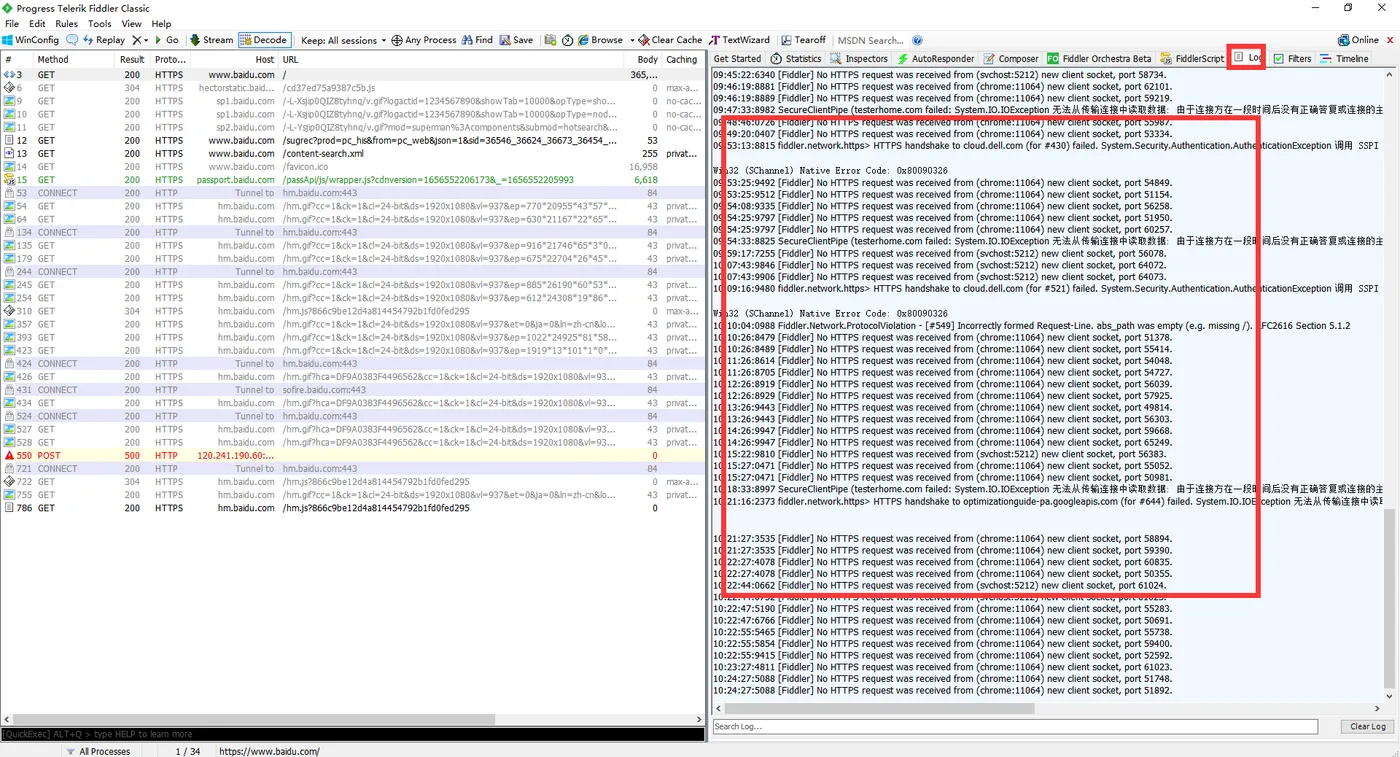Select session 14 /favicon.ico

coord(351,167)
